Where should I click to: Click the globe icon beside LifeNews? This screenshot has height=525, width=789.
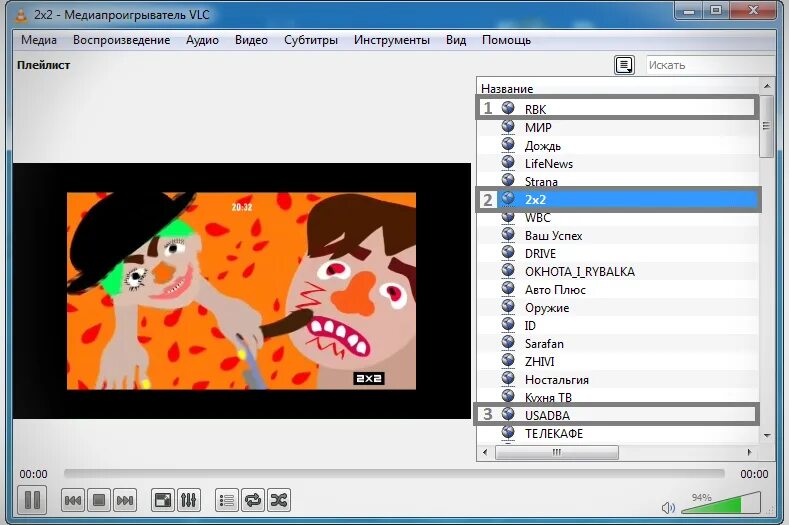click(508, 162)
